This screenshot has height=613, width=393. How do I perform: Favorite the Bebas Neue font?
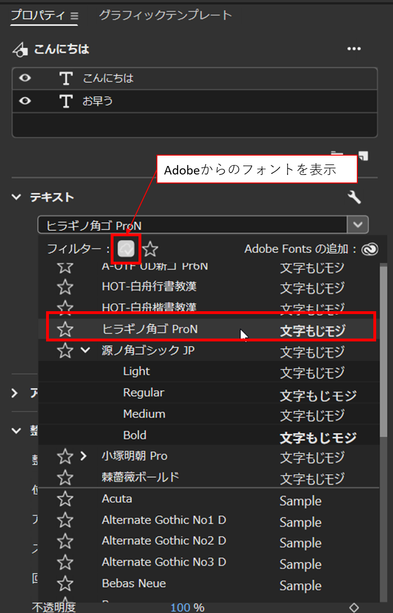click(x=65, y=584)
